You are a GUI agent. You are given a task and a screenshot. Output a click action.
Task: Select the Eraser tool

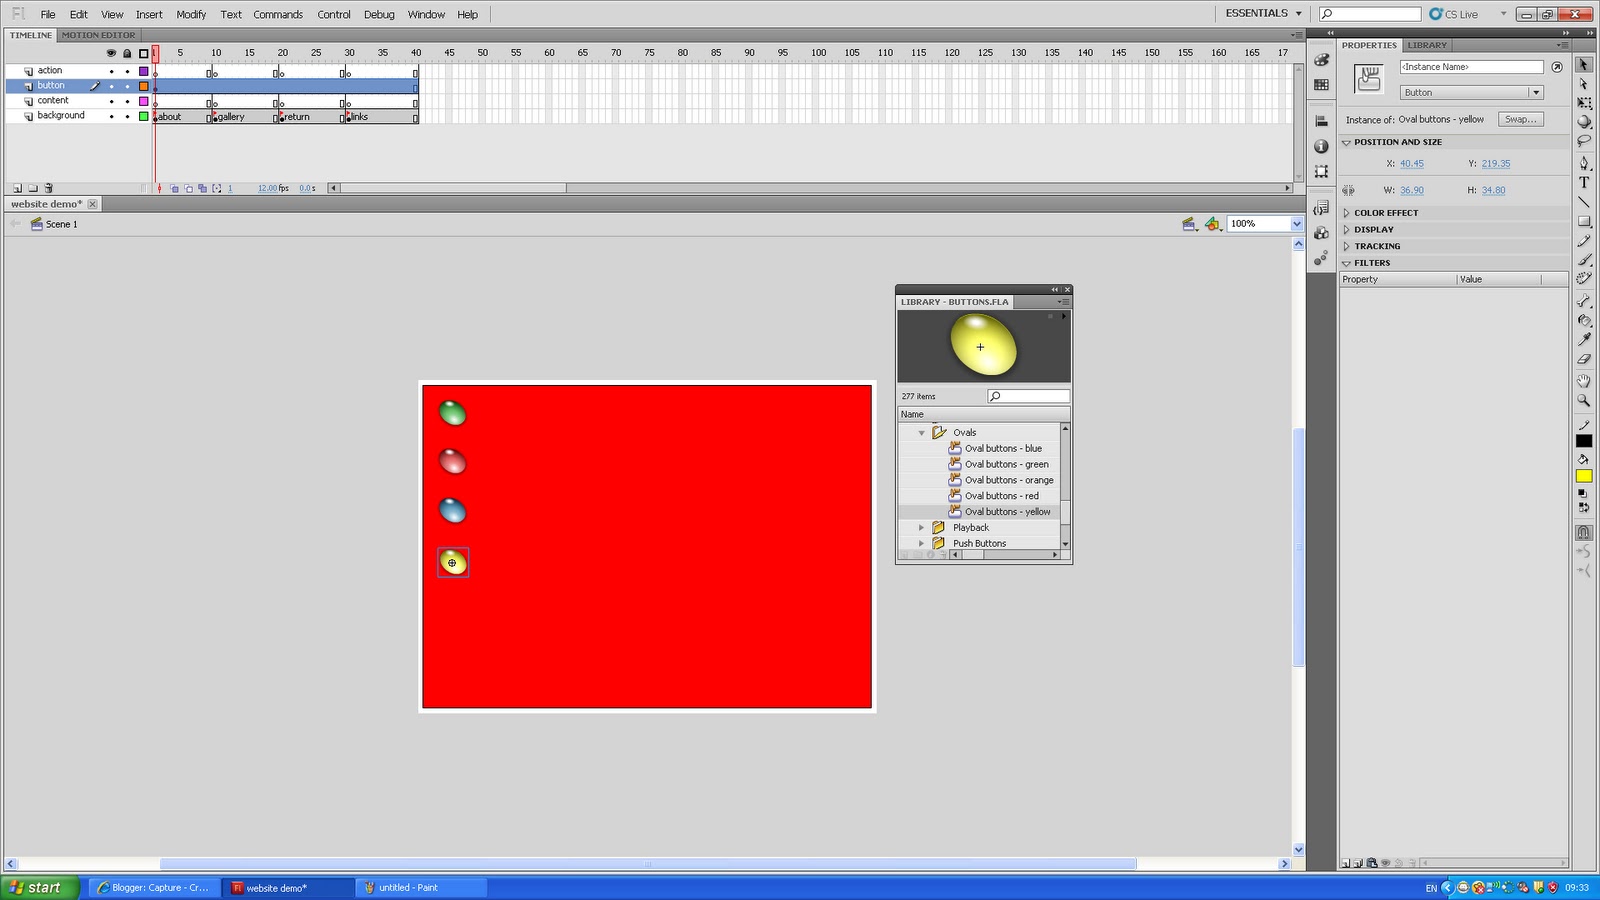tap(1584, 359)
